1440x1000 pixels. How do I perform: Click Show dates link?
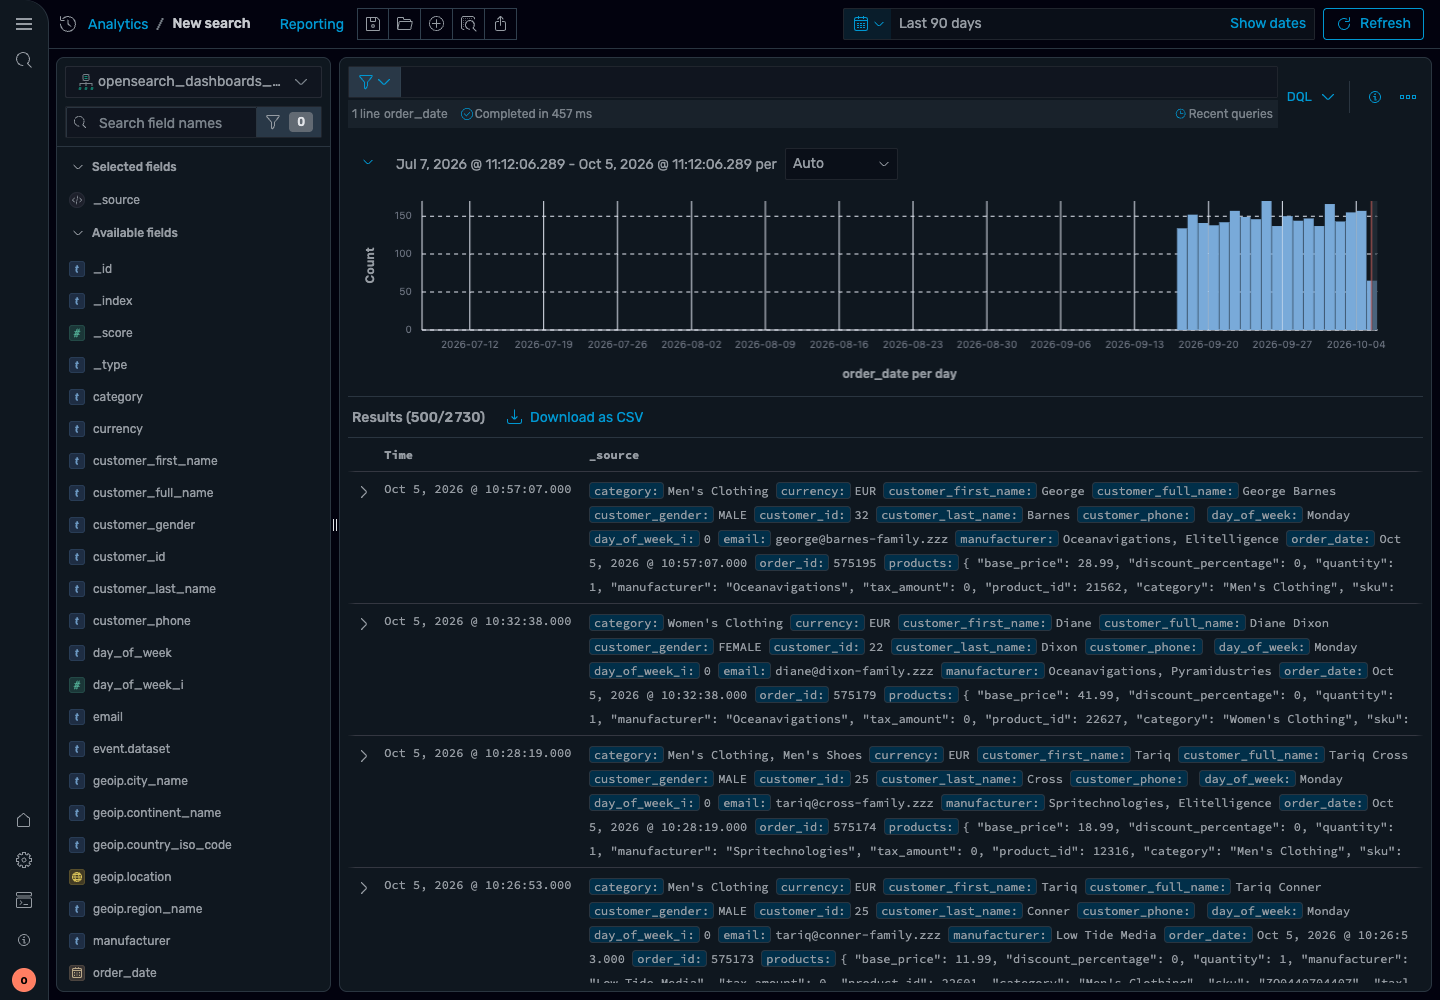coord(1268,24)
